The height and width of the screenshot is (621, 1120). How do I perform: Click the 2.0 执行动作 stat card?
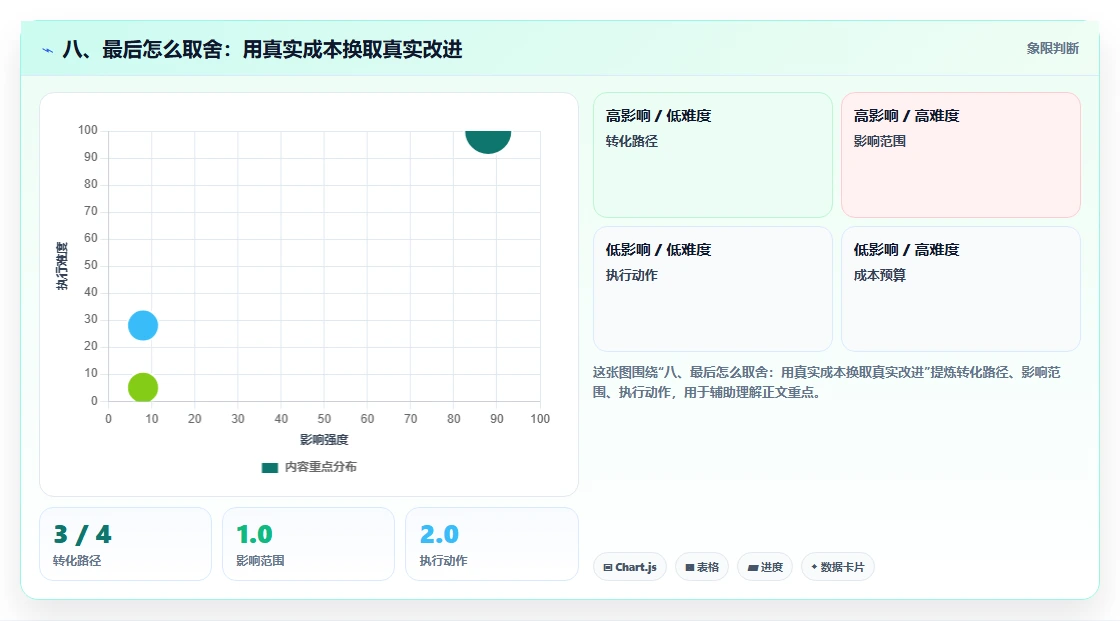point(491,544)
